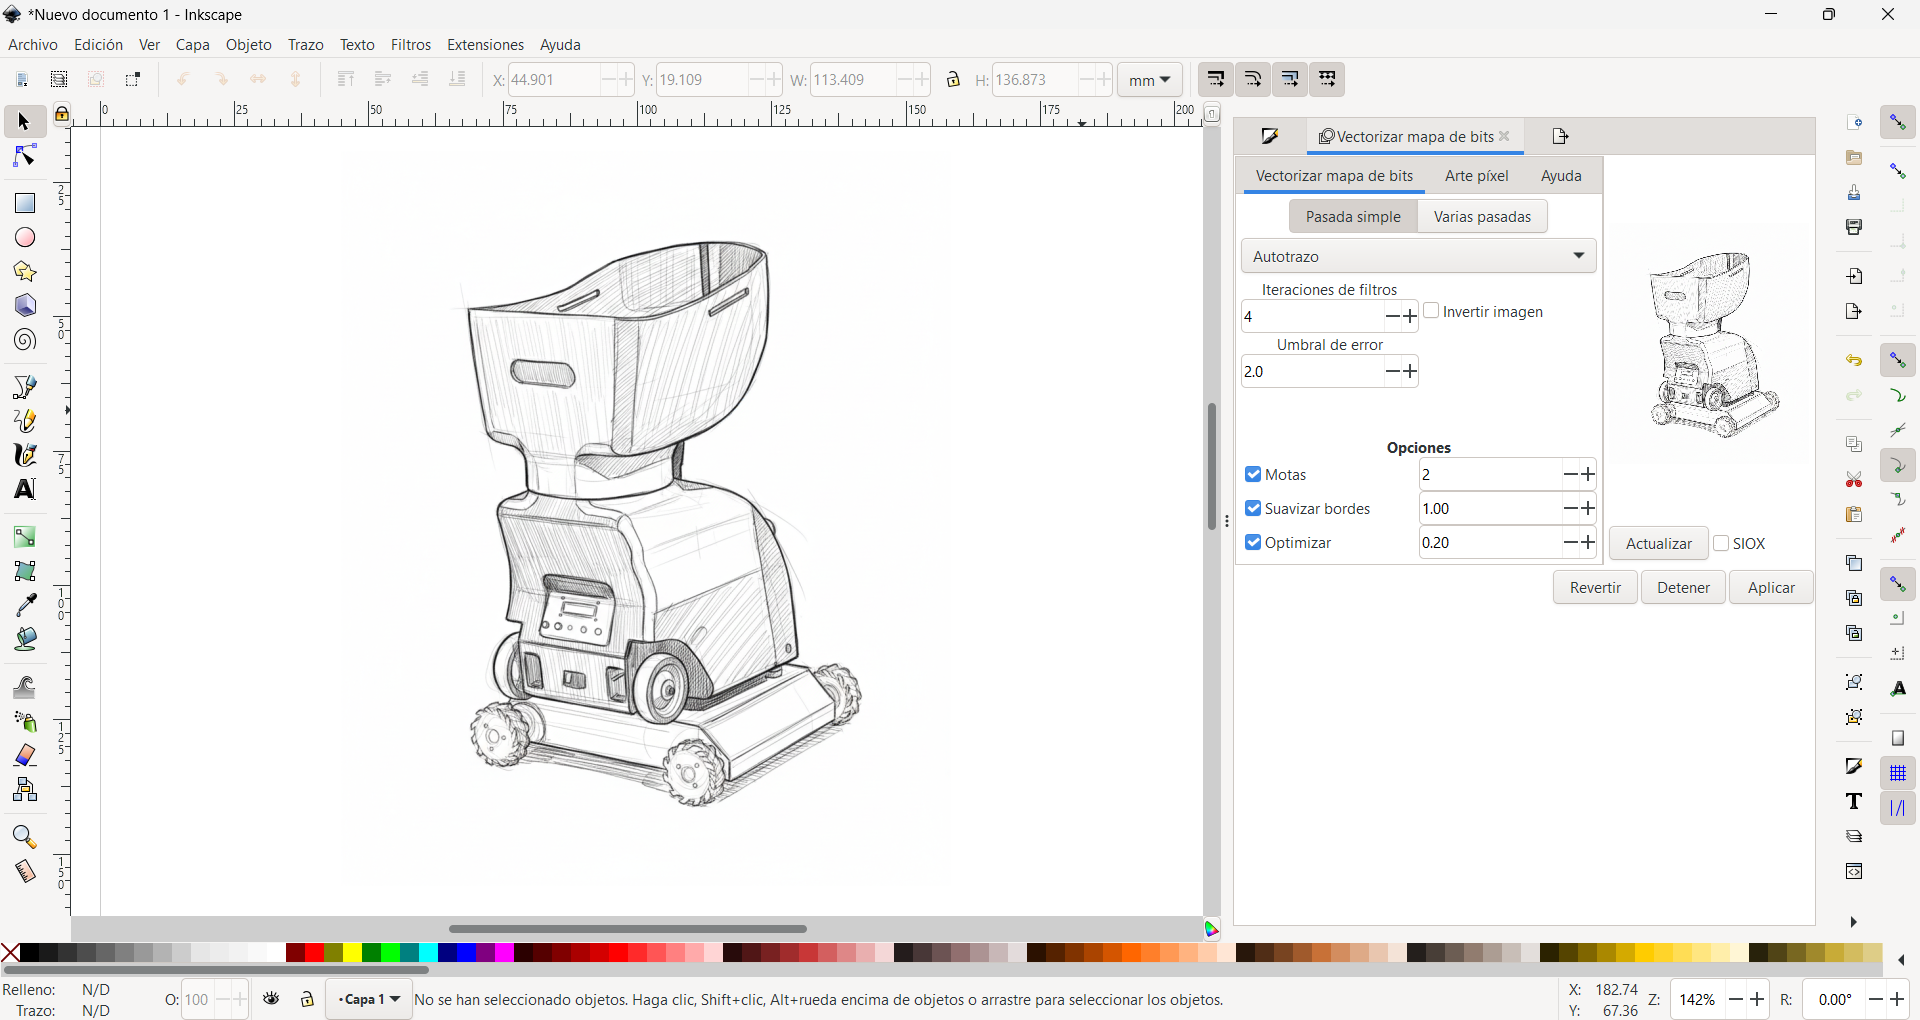The width and height of the screenshot is (1920, 1020).
Task: Select the Node editing tool
Action: [x=23, y=155]
